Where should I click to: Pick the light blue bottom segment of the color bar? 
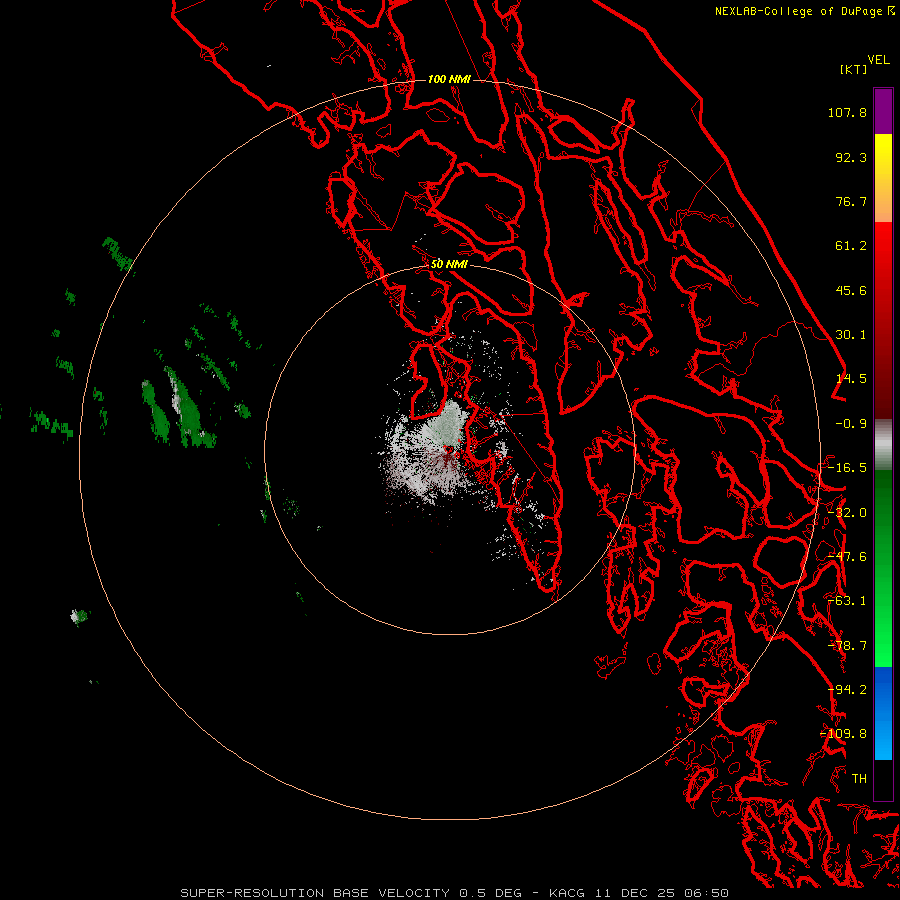click(x=883, y=740)
